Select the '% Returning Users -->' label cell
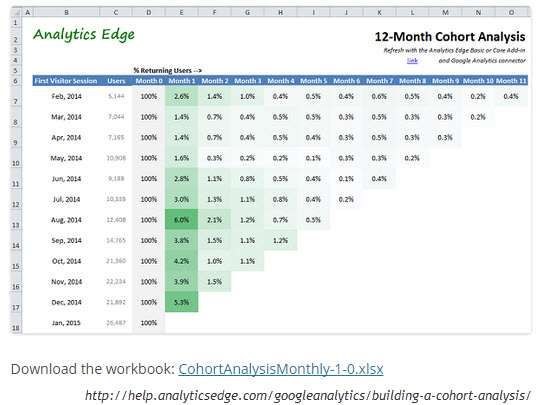 (x=168, y=70)
